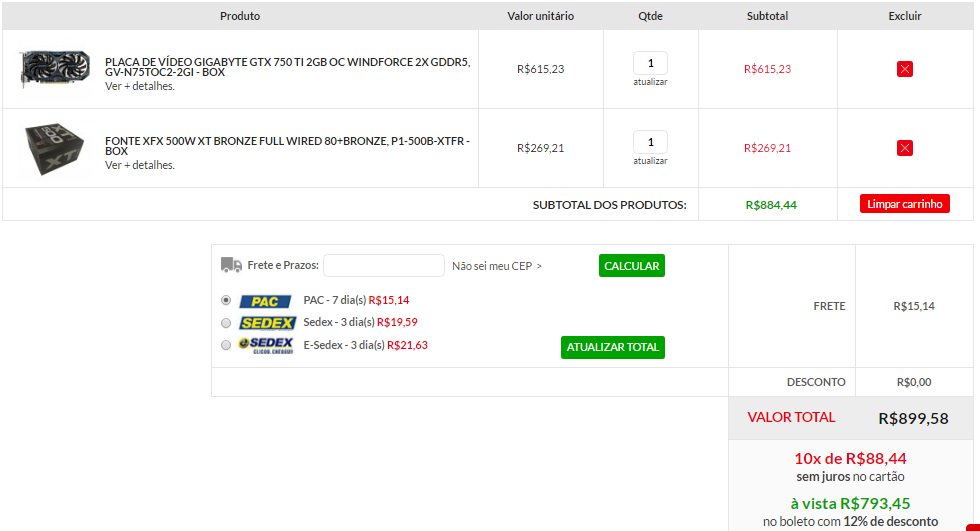Open the Fonte XFX 500W product title
The width and height of the screenshot is (980, 531).
point(288,146)
